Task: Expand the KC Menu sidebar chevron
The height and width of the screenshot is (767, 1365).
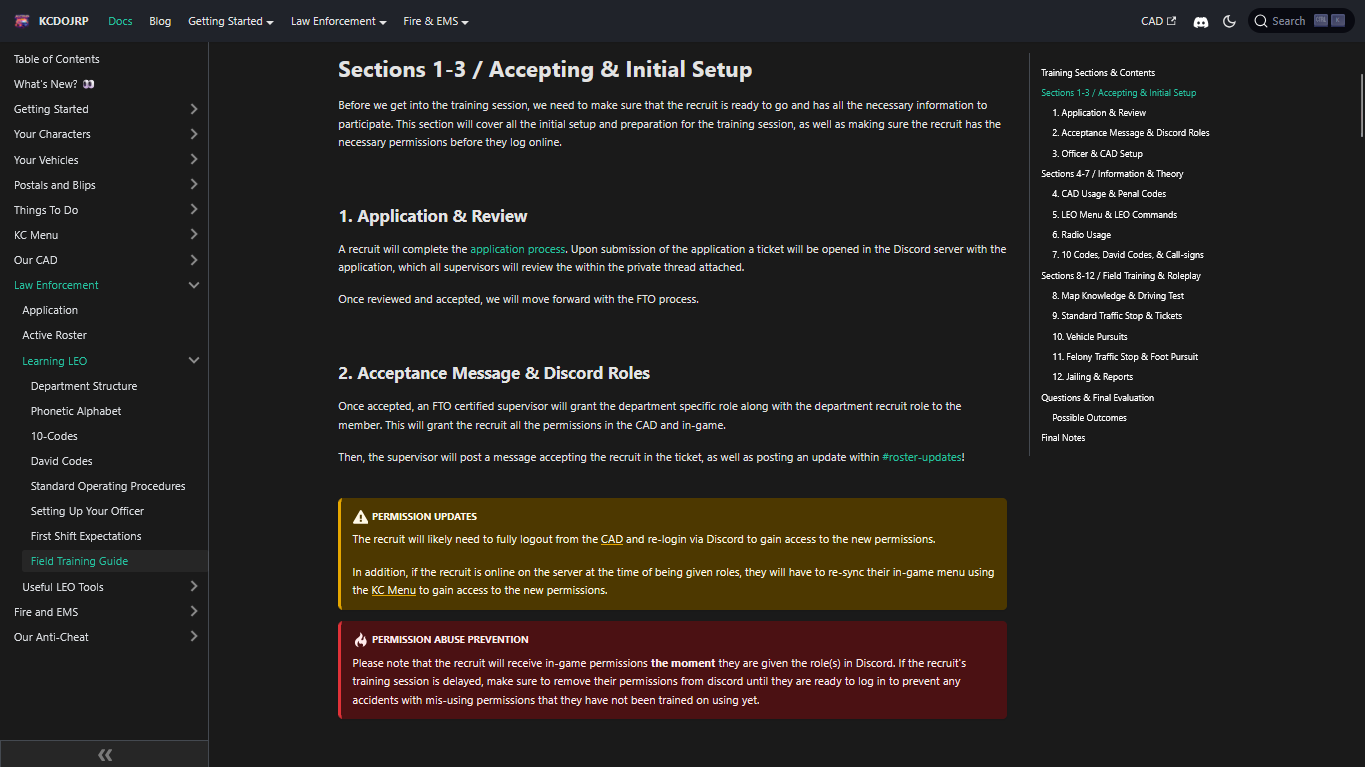Action: click(x=194, y=235)
